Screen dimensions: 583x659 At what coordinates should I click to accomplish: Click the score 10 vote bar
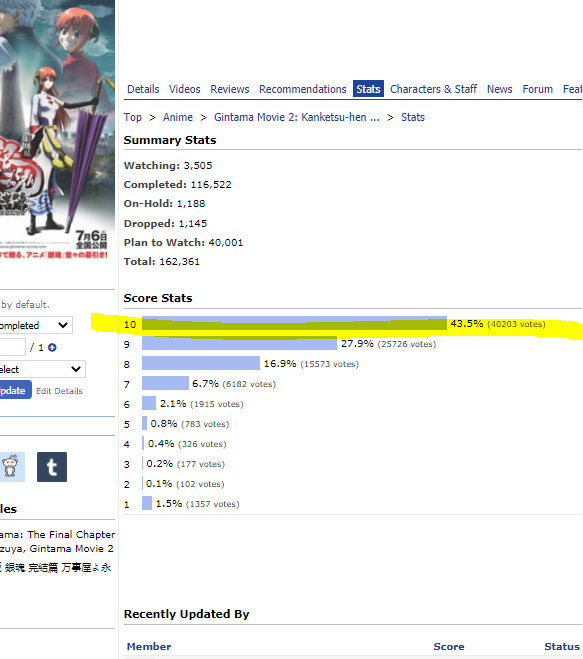[x=294, y=324]
